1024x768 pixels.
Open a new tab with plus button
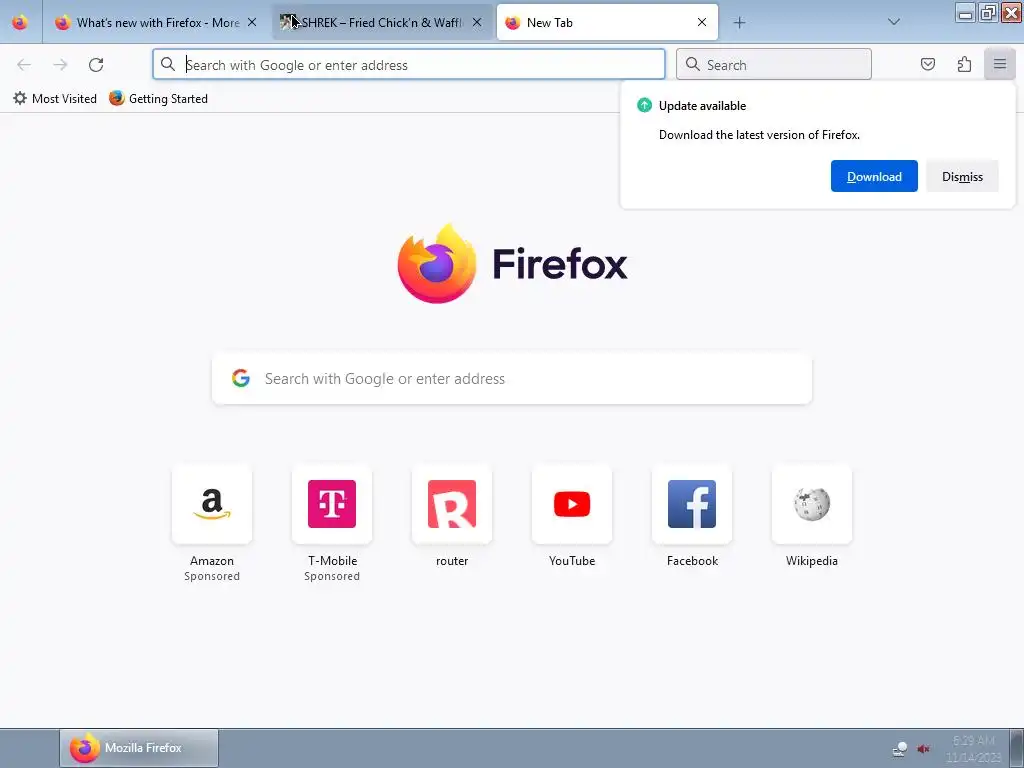(739, 23)
